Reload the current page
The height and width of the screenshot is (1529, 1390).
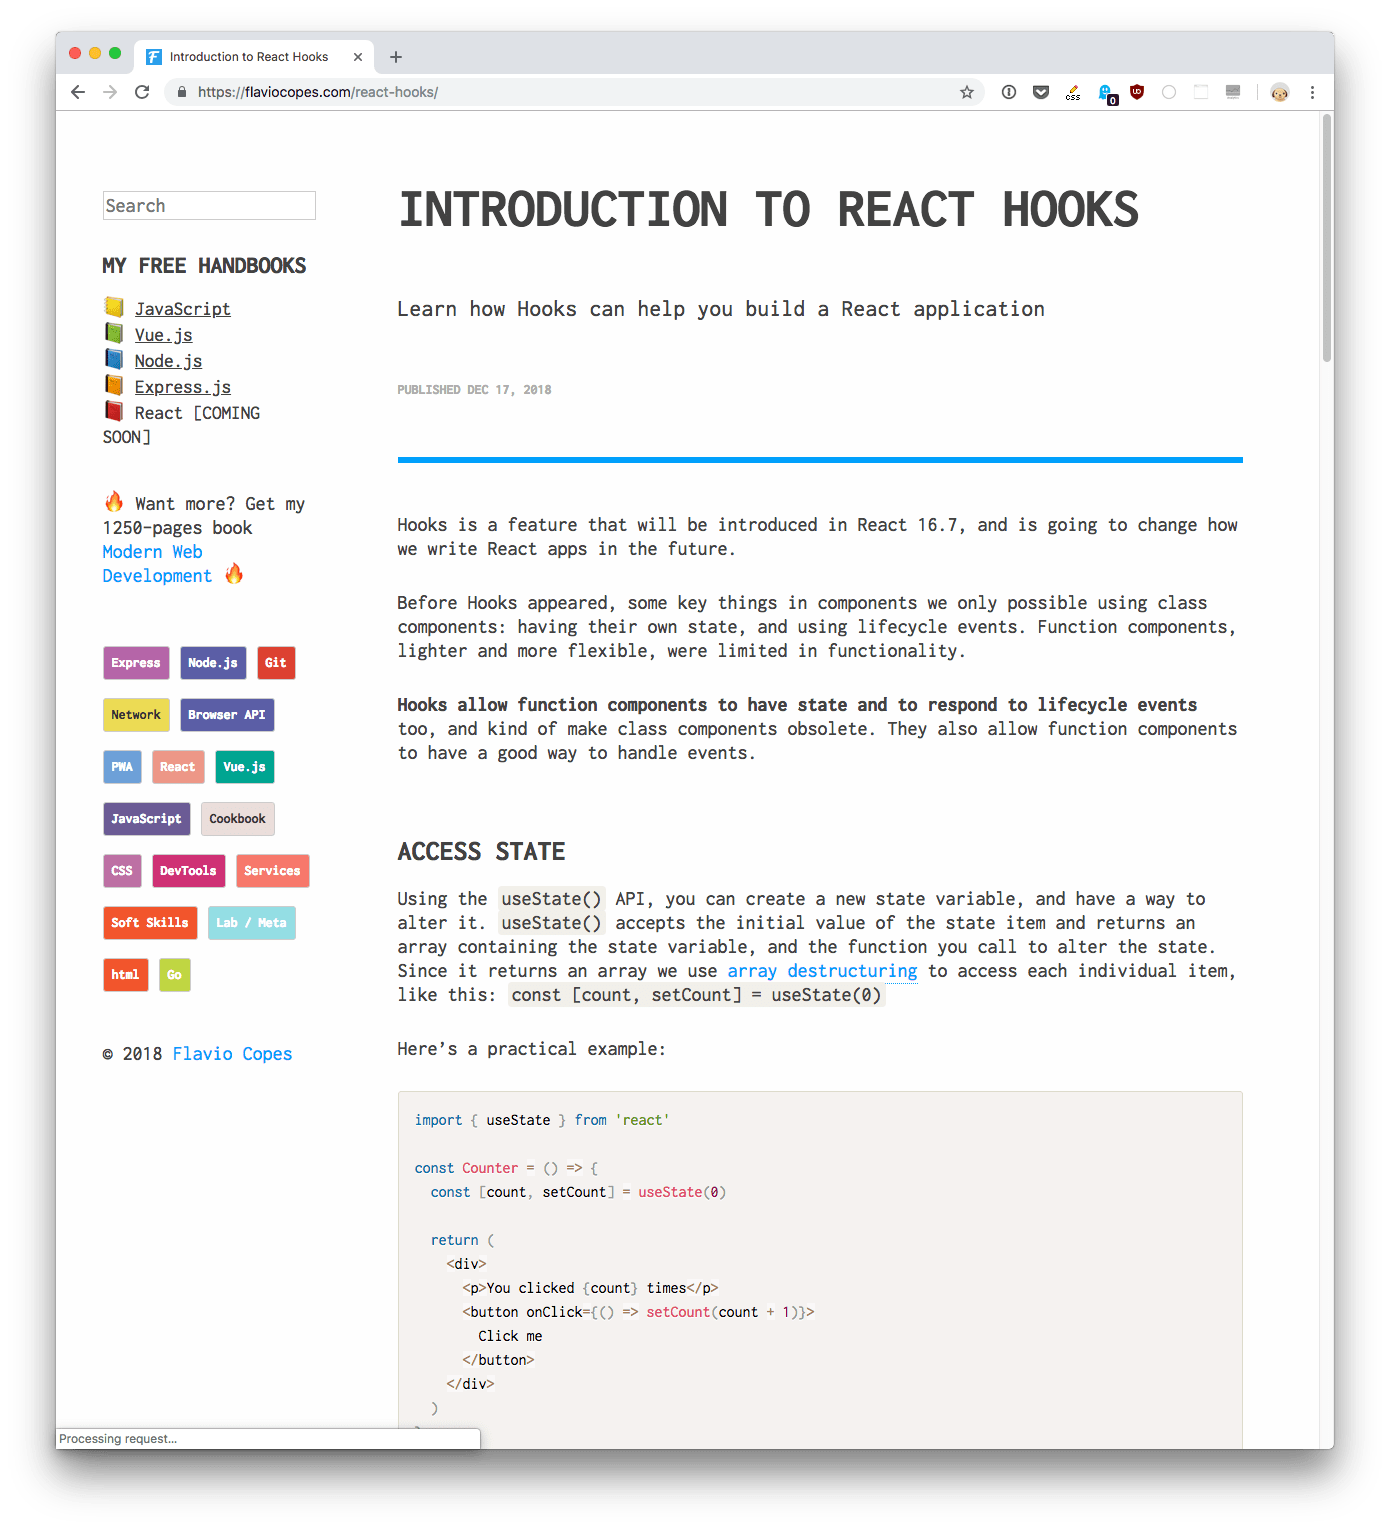pyautogui.click(x=142, y=91)
